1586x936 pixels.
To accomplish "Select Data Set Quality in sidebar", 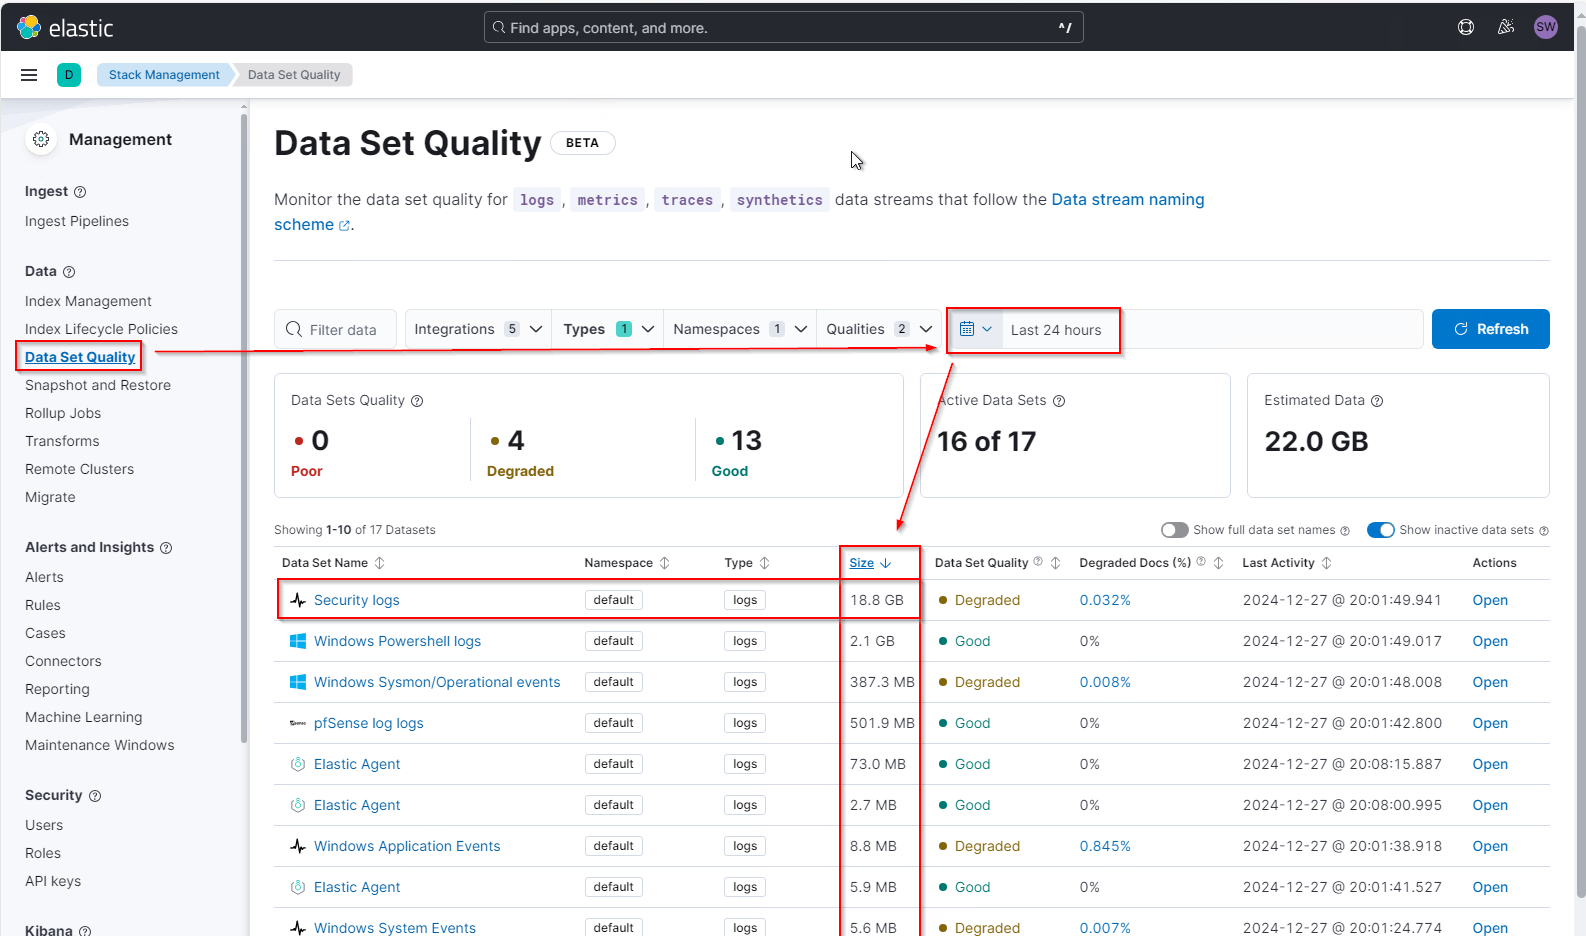I will tap(80, 357).
